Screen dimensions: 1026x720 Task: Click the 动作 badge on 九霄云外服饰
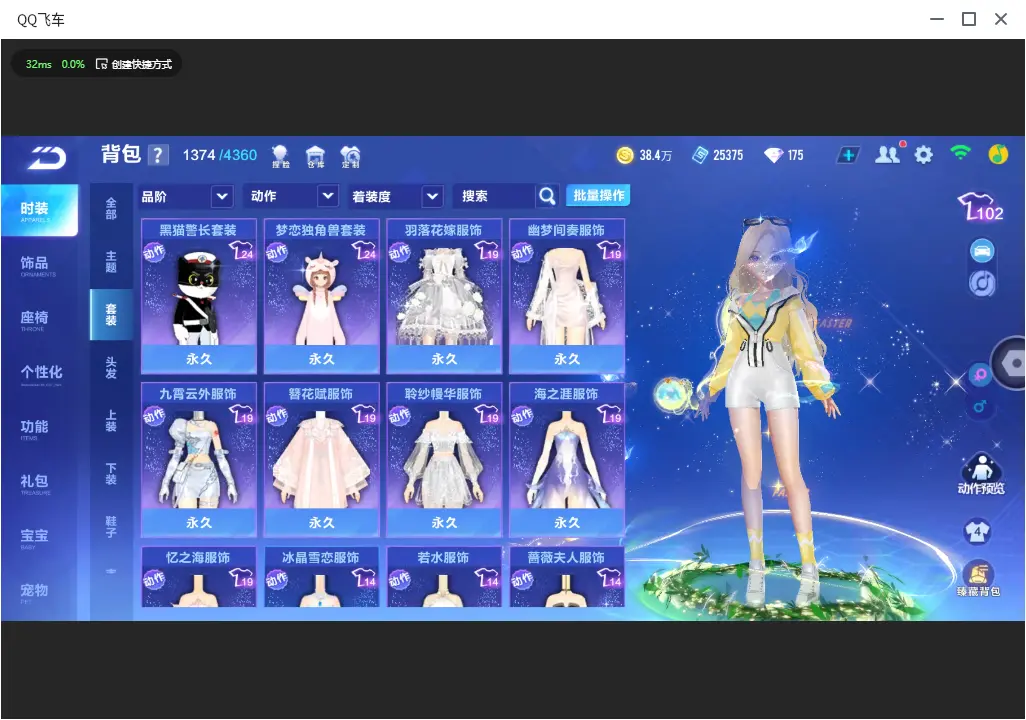154,416
